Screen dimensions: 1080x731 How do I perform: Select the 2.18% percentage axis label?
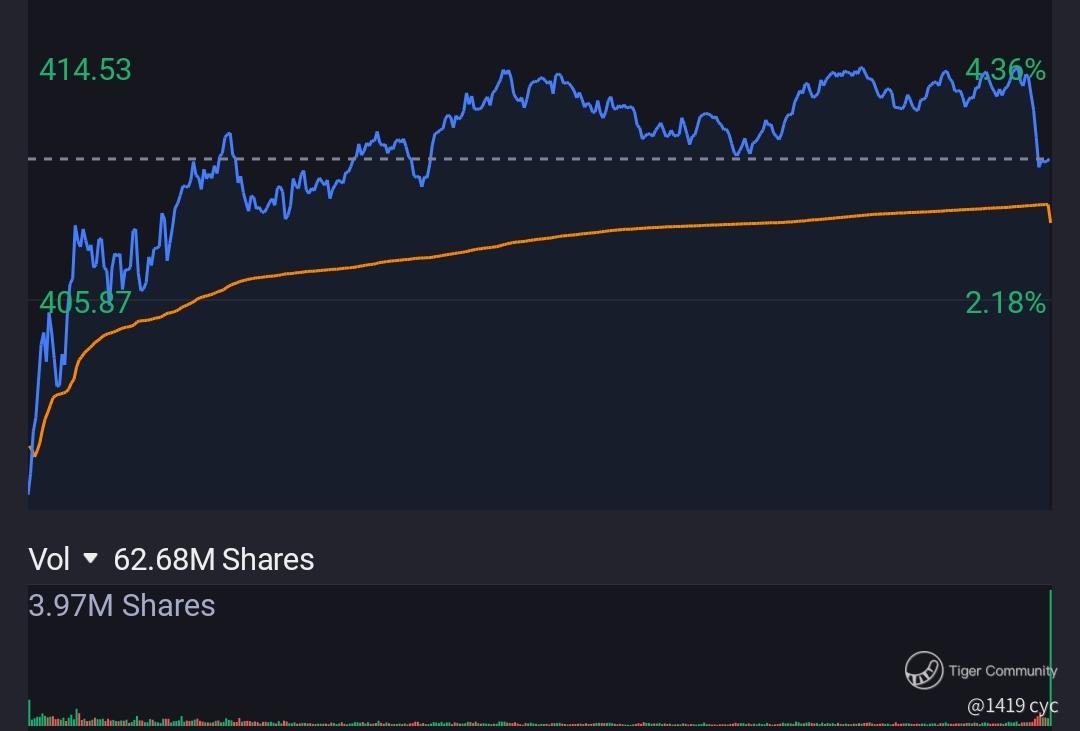click(x=1005, y=302)
